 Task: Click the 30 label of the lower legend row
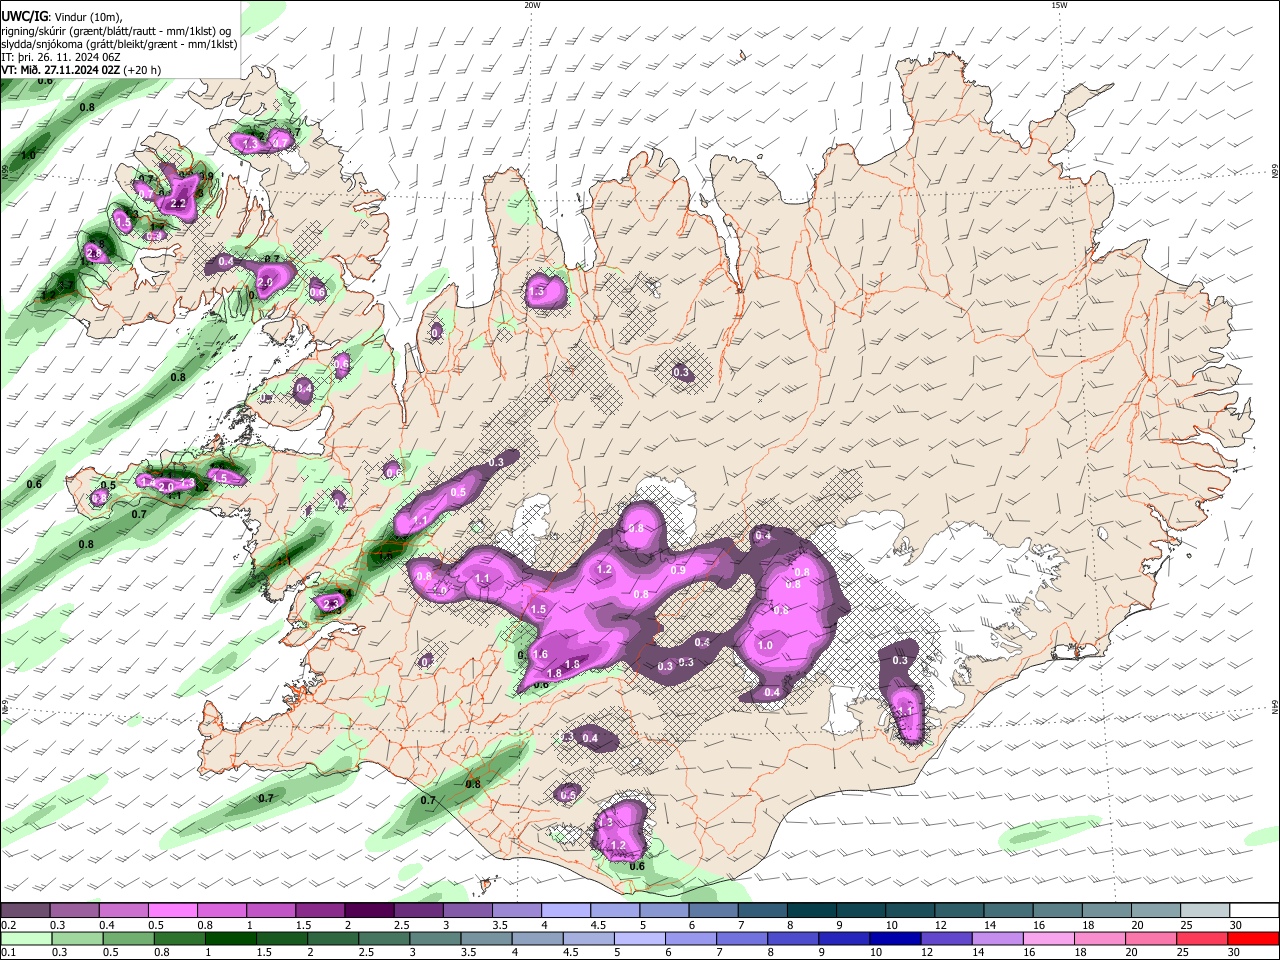1236,953
